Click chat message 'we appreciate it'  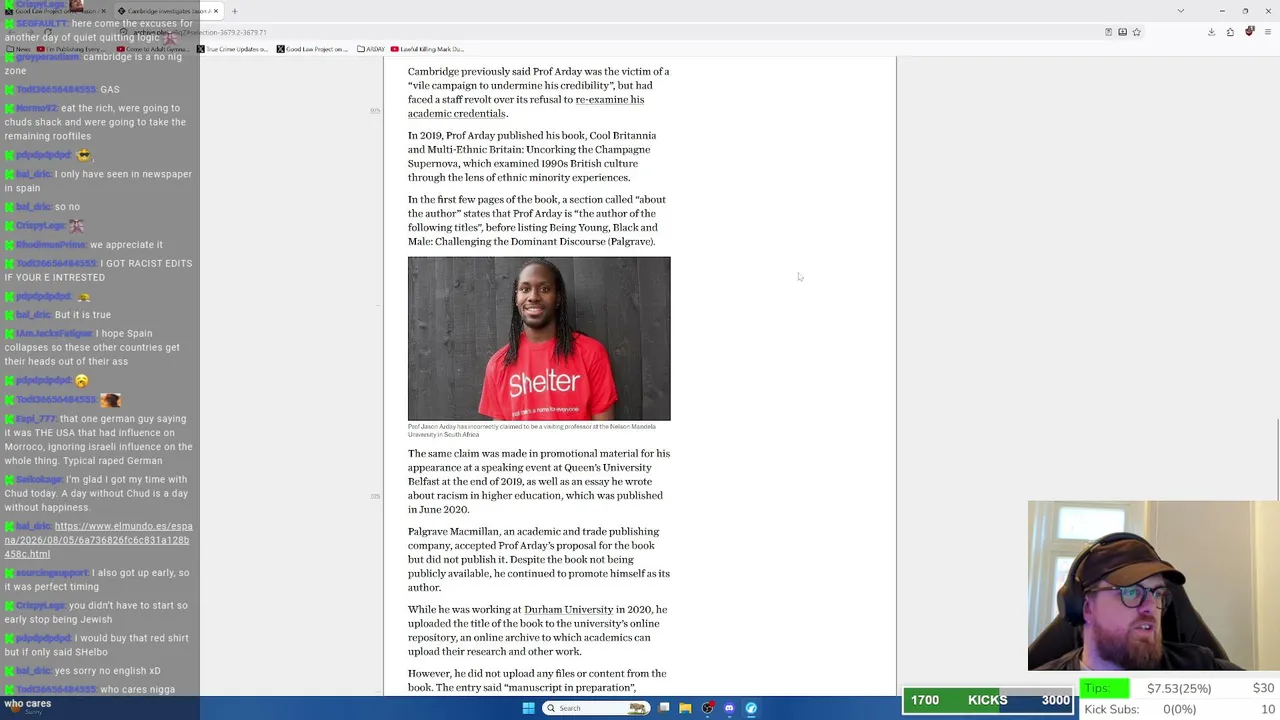pyautogui.click(x=126, y=245)
